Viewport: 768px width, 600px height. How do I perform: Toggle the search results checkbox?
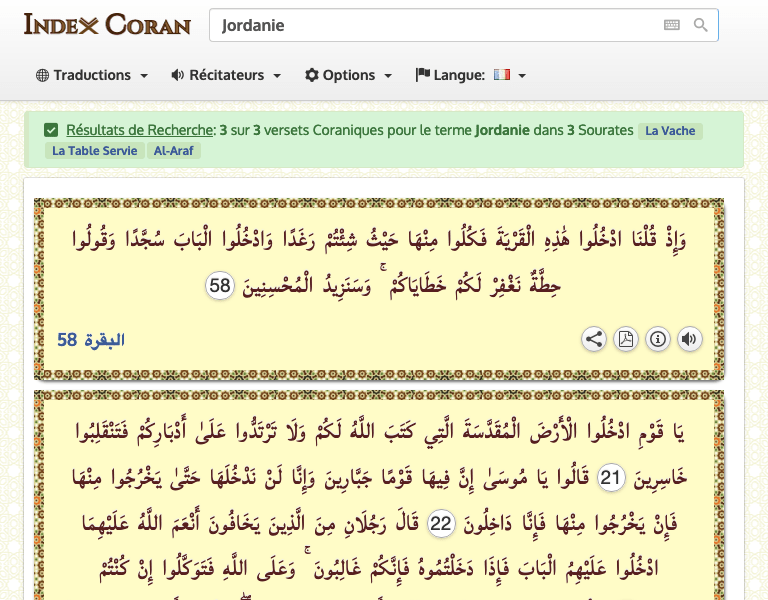(x=51, y=130)
